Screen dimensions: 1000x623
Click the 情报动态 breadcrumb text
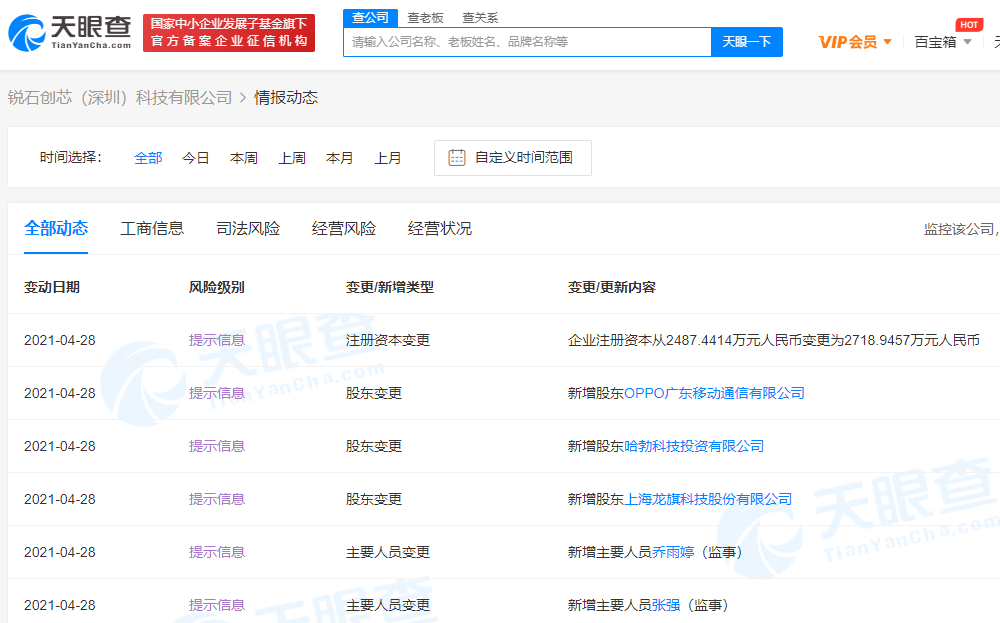[286, 98]
